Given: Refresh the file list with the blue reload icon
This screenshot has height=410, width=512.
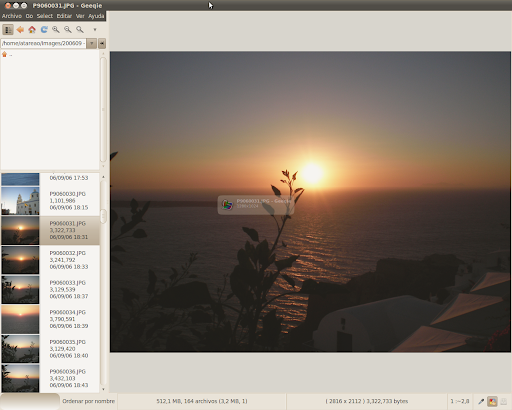Looking at the screenshot, I should [x=44, y=30].
